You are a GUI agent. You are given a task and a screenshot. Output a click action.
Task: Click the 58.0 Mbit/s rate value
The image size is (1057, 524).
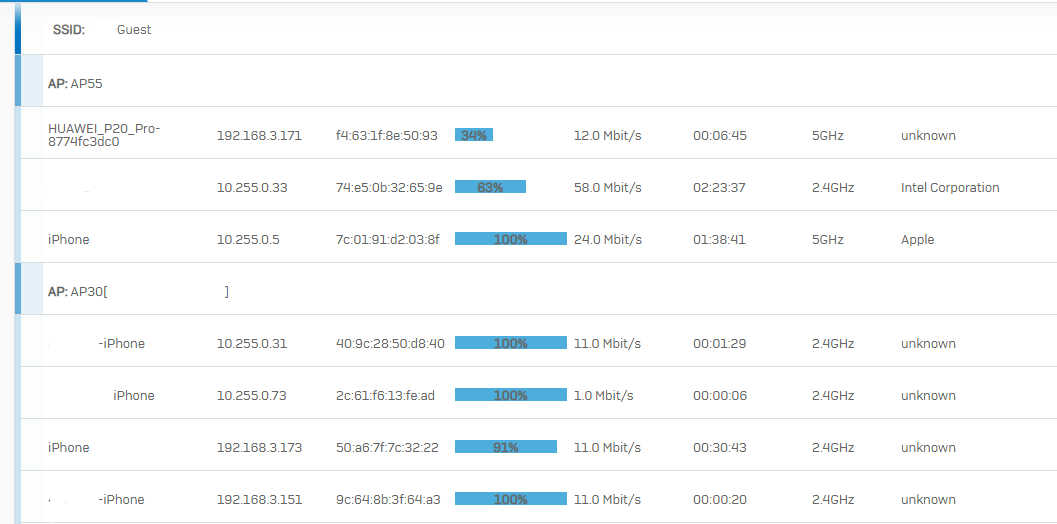(x=607, y=188)
